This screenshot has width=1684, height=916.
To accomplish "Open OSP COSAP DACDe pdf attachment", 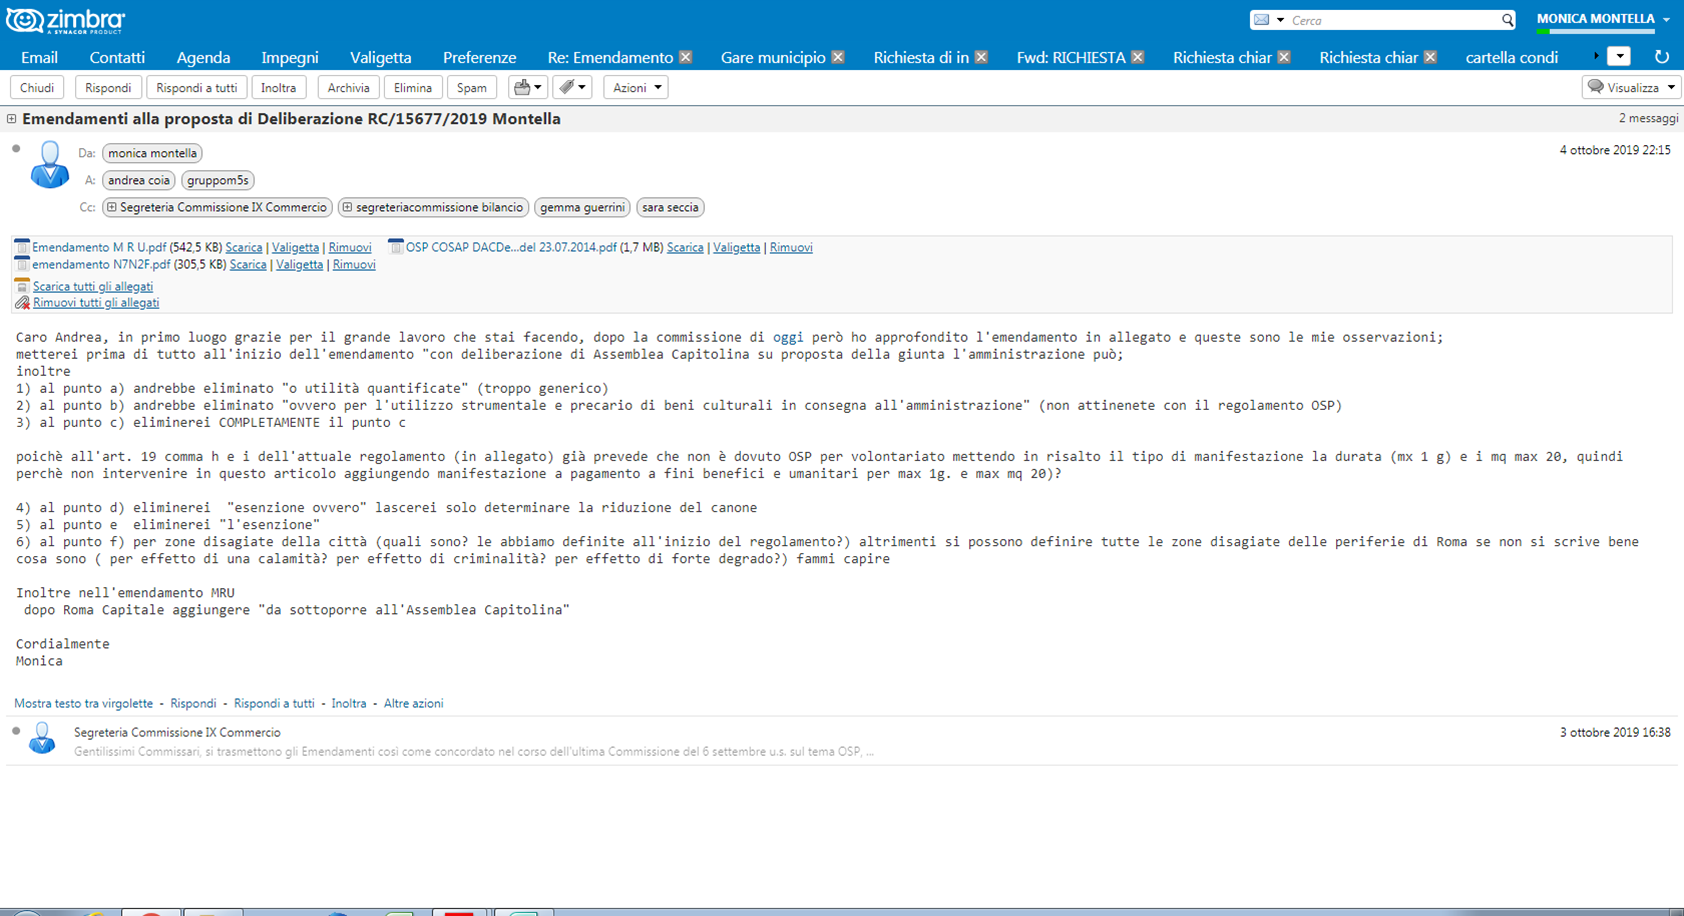I will tap(511, 248).
